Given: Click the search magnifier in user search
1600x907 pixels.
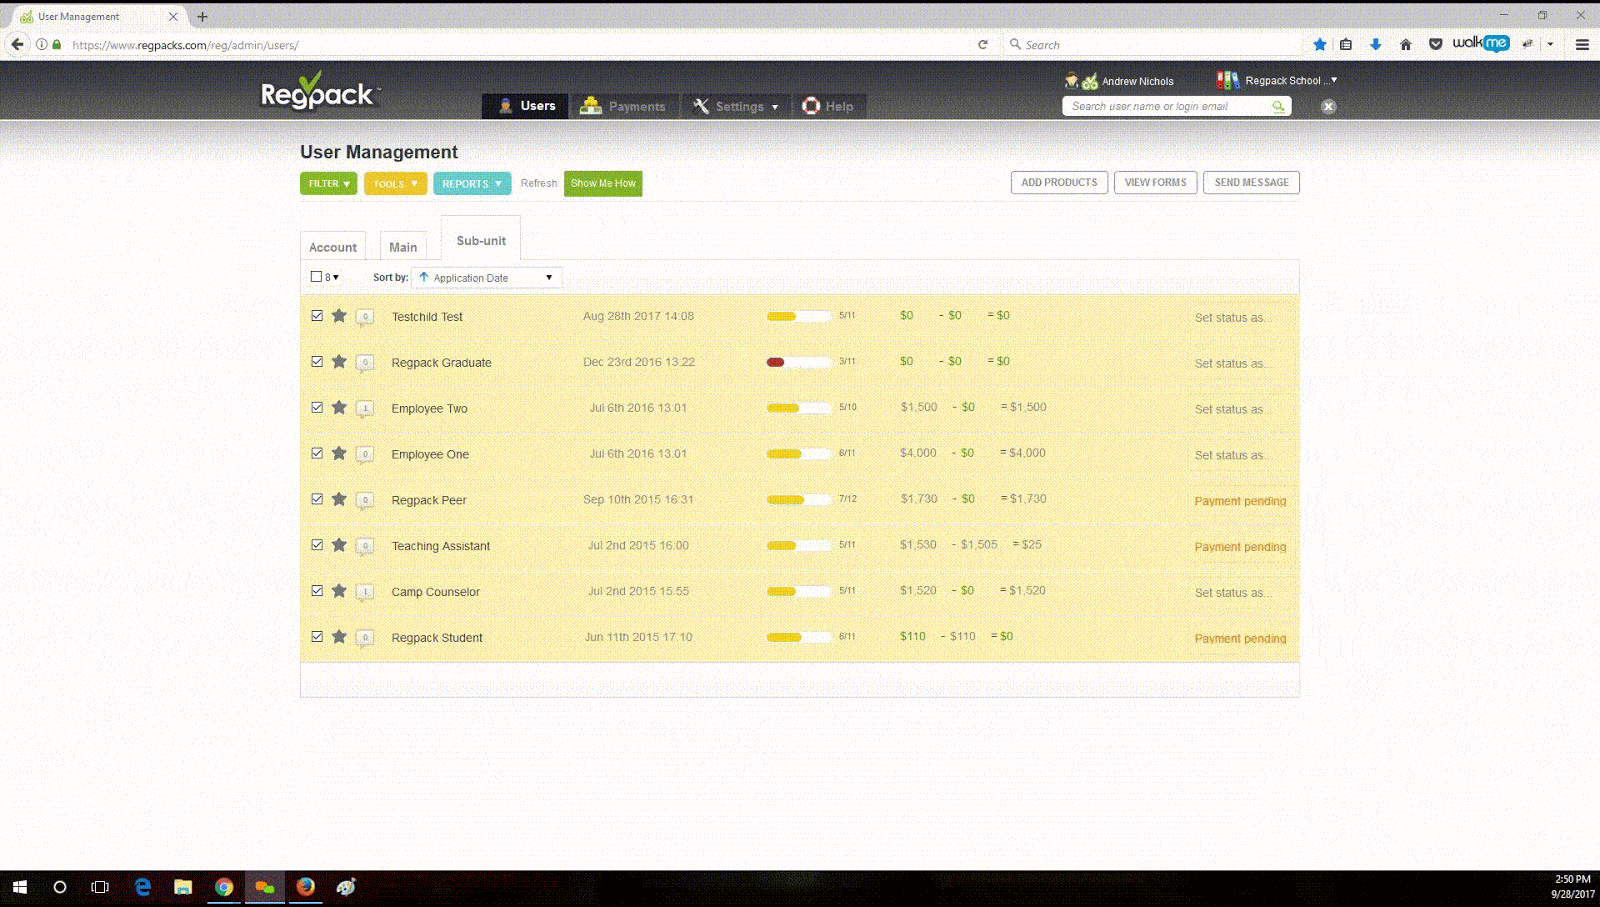Looking at the screenshot, I should 1278,106.
